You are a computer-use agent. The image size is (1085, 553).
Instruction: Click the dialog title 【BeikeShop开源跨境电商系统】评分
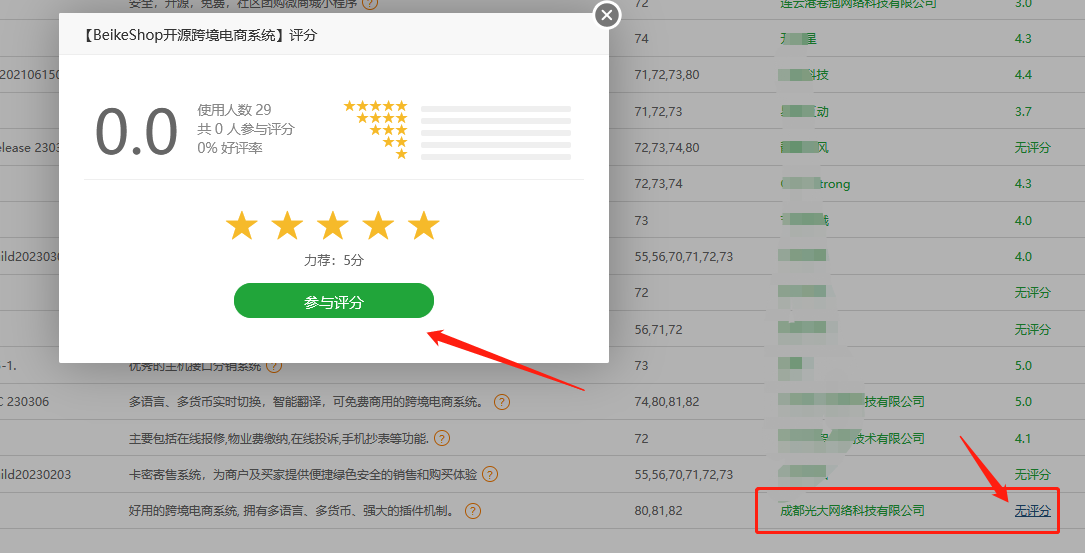coord(199,35)
